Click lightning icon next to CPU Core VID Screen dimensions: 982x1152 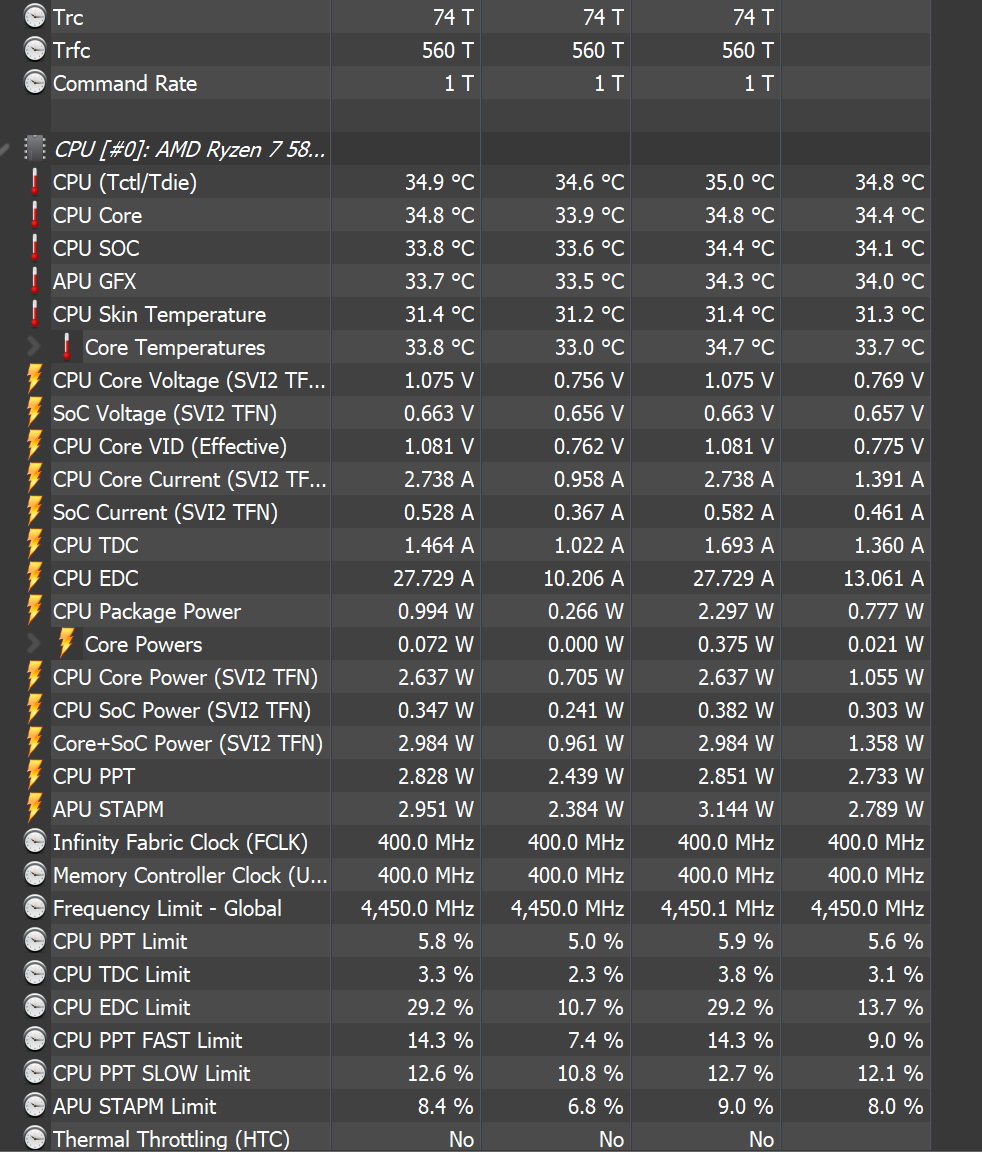34,445
